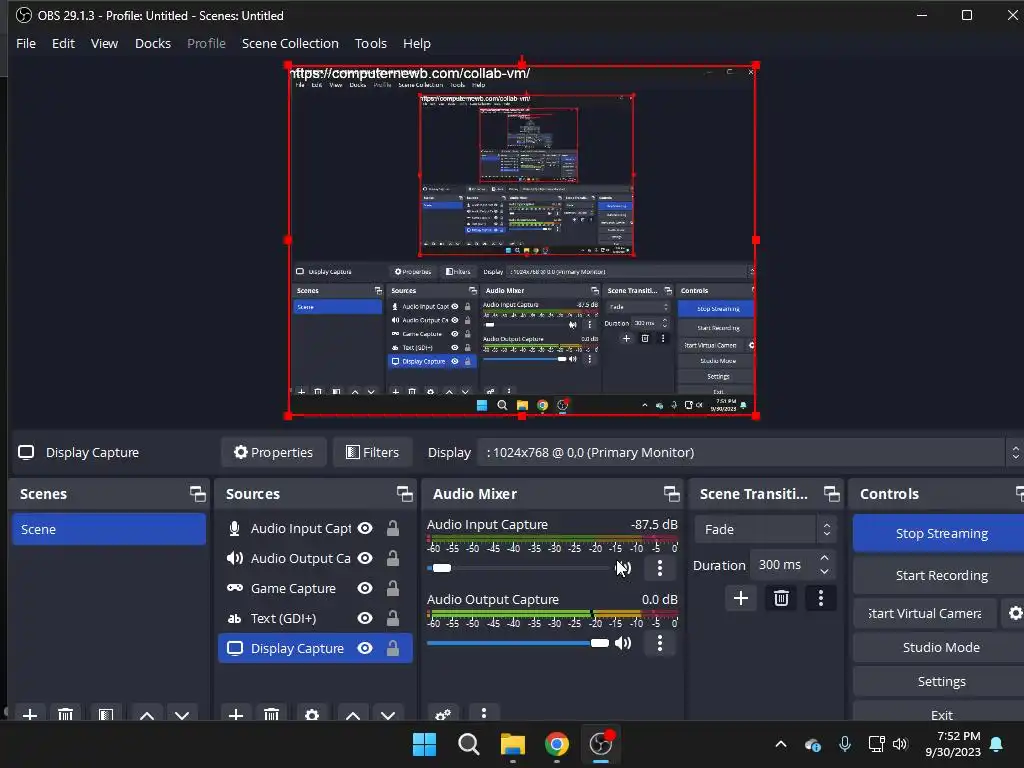The height and width of the screenshot is (768, 1024).
Task: Move scene down arrow in Scenes panel
Action: 182,715
